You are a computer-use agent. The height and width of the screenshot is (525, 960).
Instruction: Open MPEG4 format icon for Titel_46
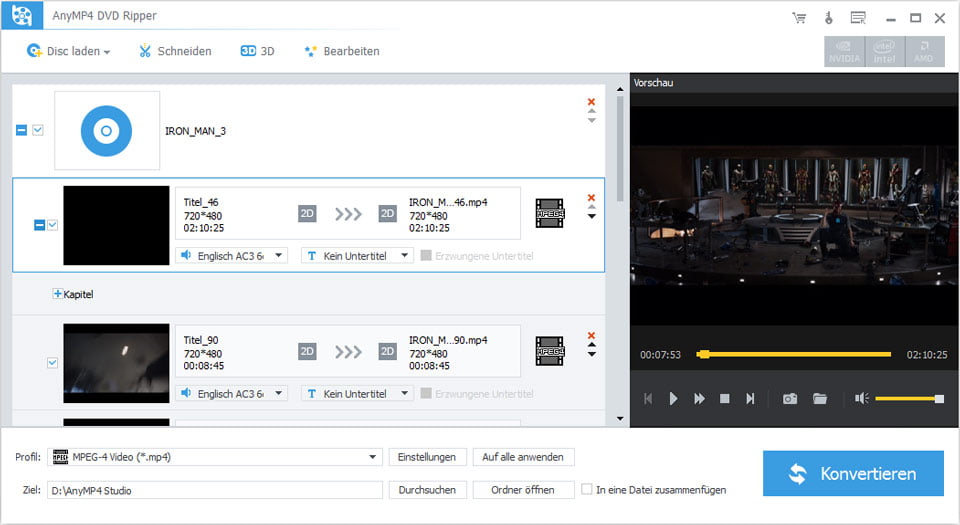point(549,214)
